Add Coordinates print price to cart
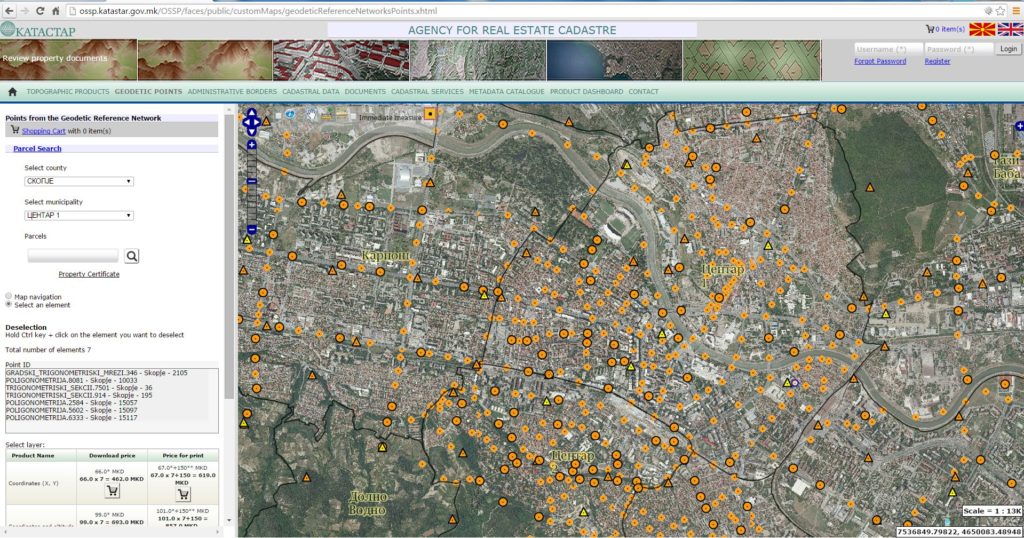This screenshot has width=1024, height=538. tap(183, 493)
